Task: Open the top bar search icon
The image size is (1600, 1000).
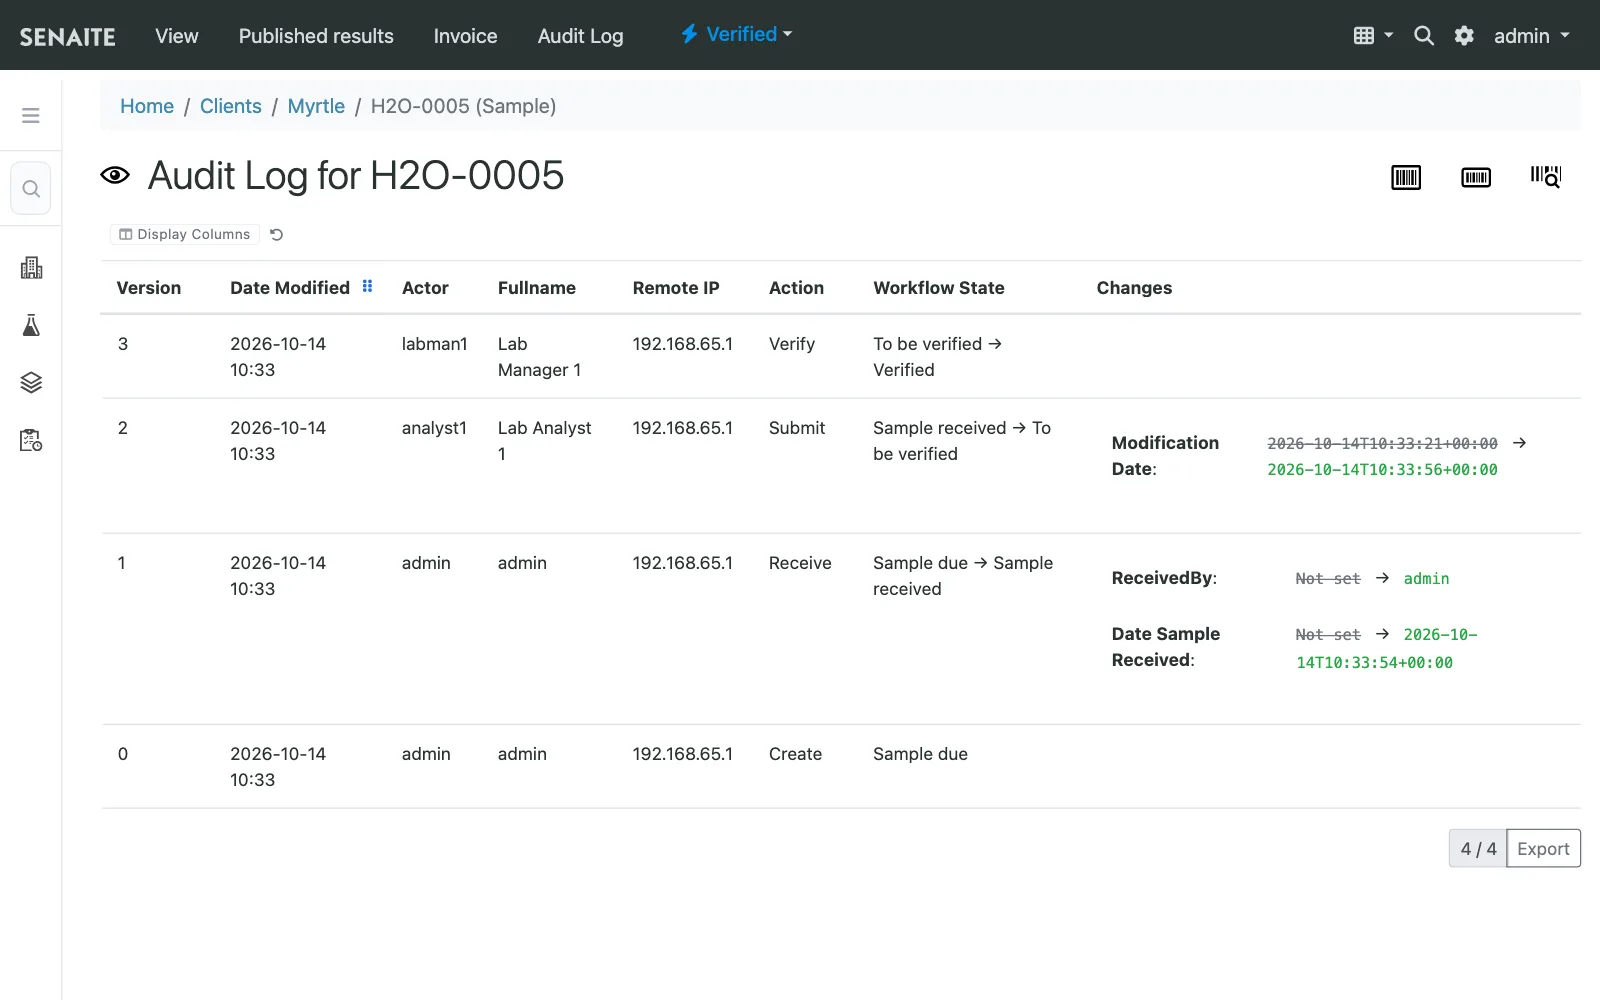Action: click(x=1424, y=36)
